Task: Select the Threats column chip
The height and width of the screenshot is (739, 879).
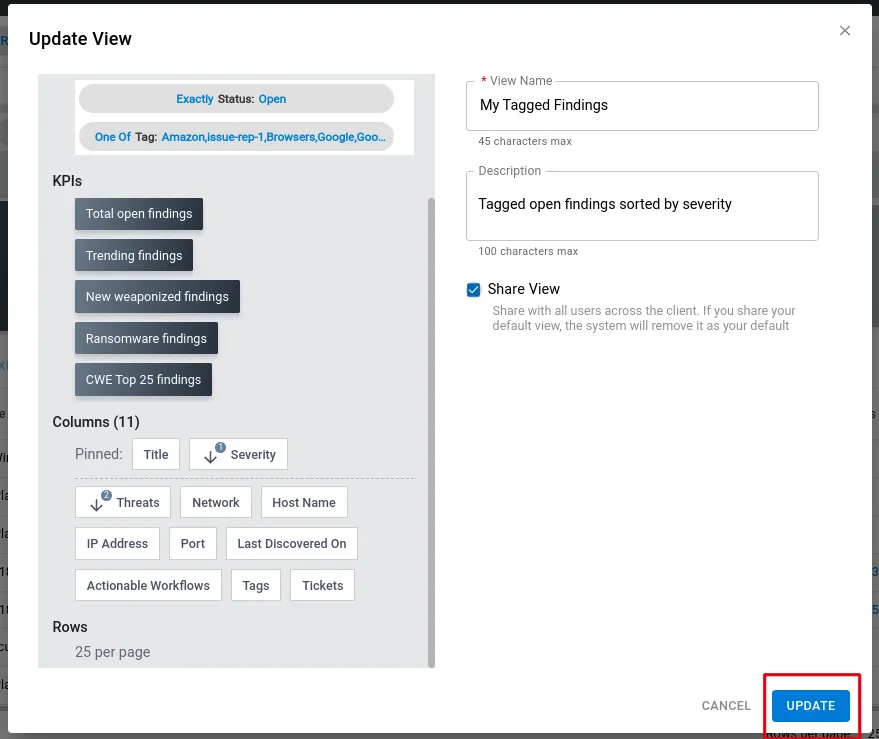Action: tap(123, 502)
